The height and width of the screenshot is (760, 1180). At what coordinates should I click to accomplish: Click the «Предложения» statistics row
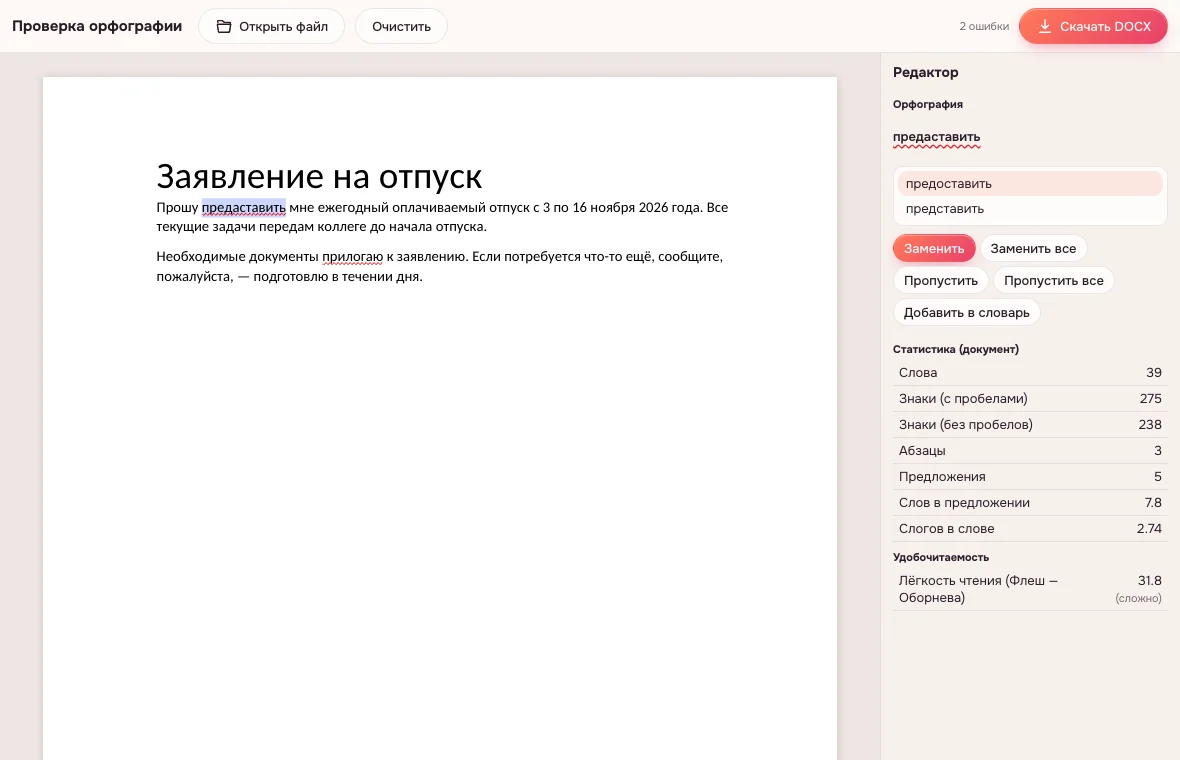[x=1029, y=476]
